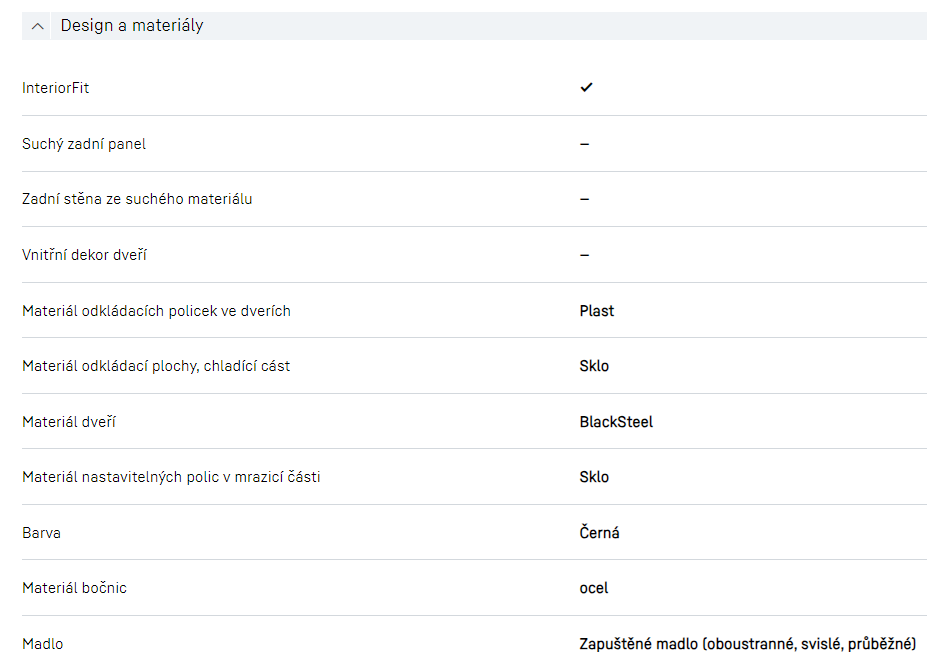927x660 pixels.
Task: Click the Design a materiály section header
Action: (x=132, y=26)
